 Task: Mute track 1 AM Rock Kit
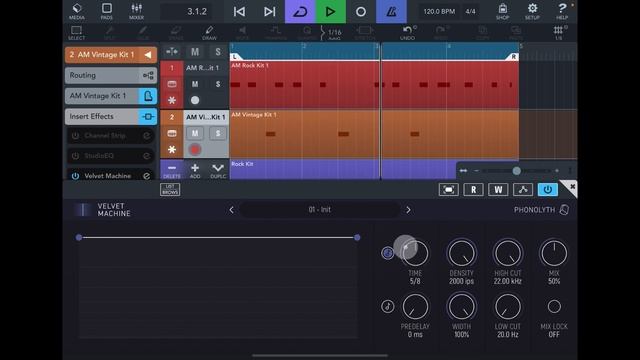(x=195, y=84)
